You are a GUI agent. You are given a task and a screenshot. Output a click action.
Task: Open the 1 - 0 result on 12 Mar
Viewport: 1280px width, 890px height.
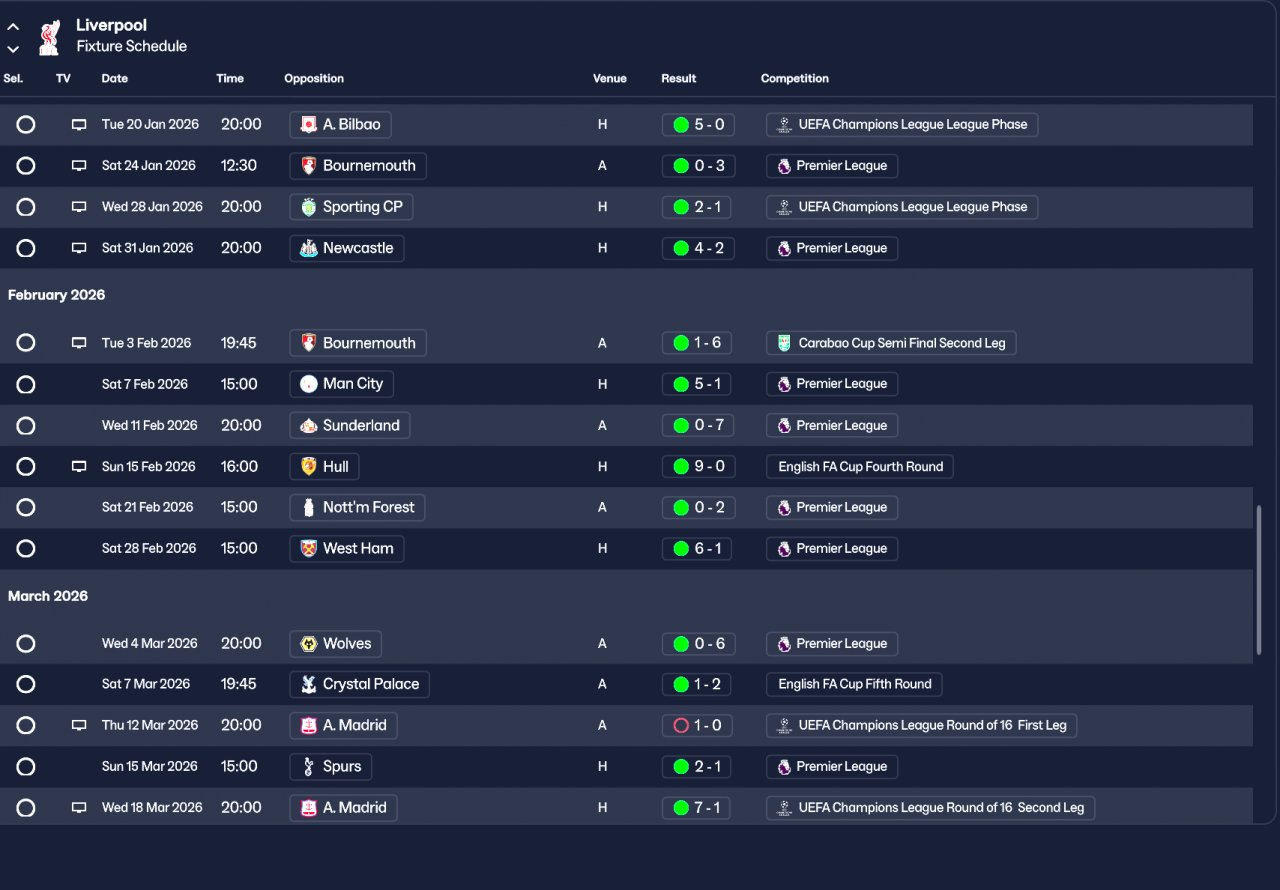tap(697, 725)
